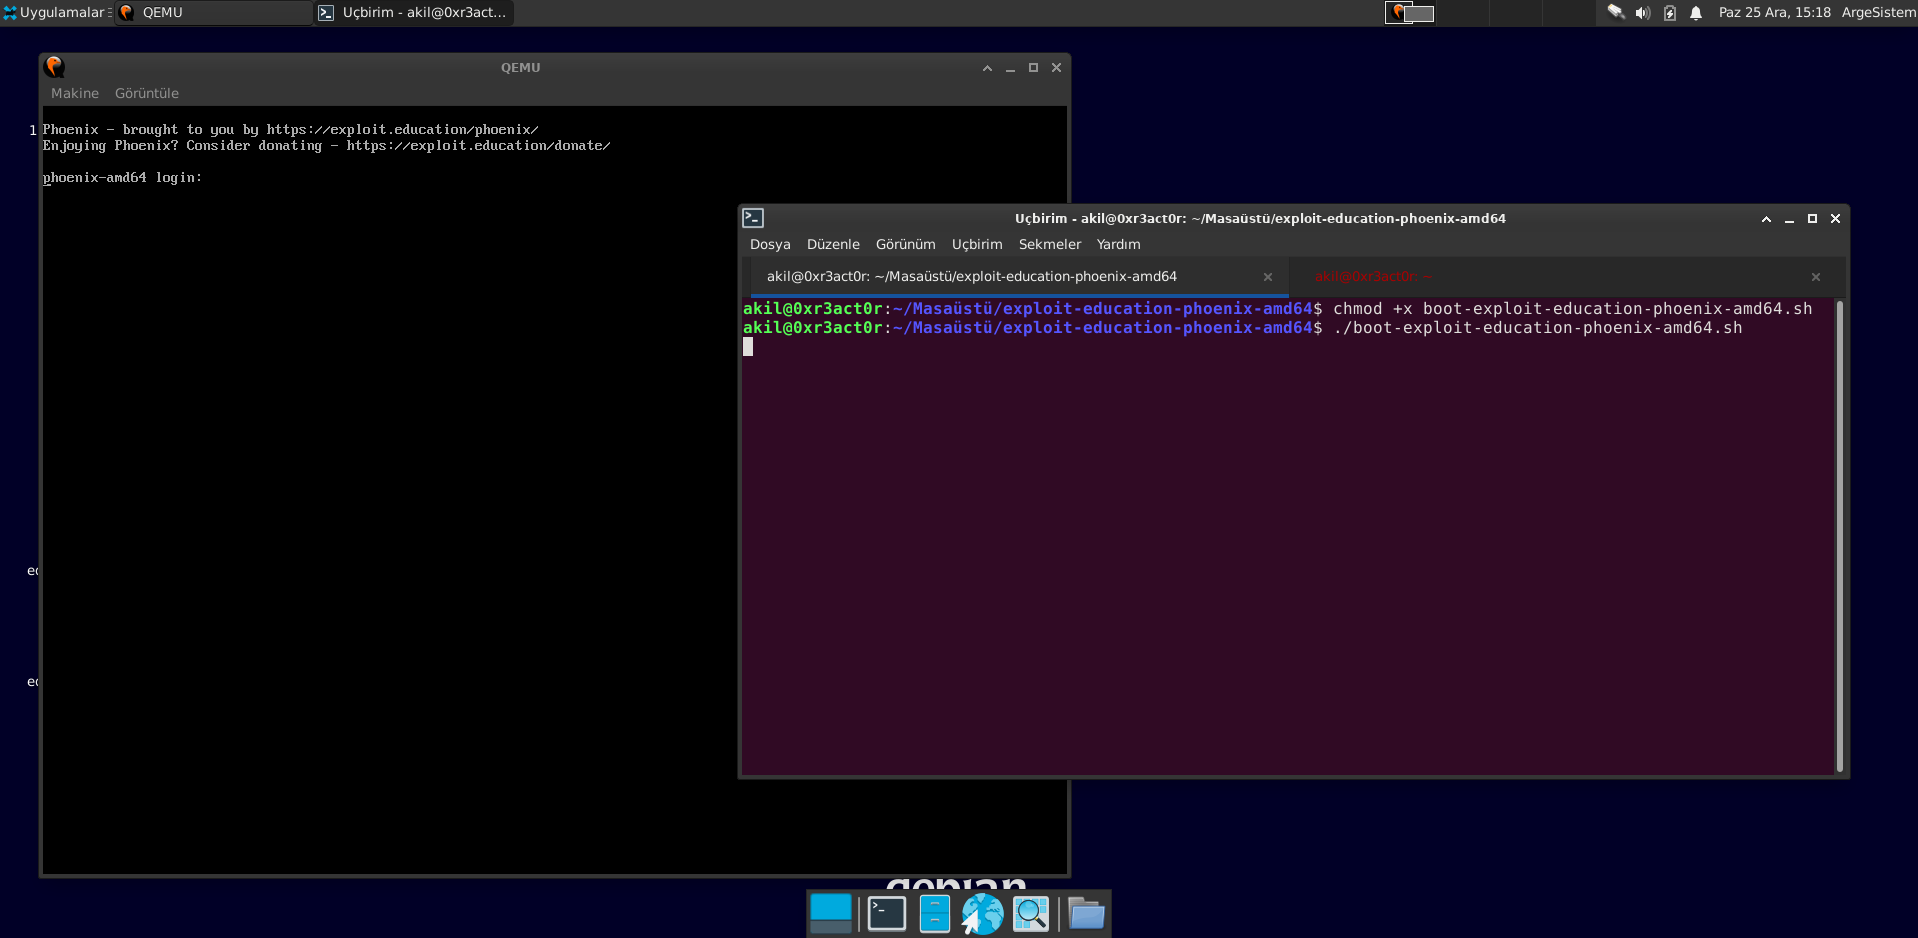Open the file manager cabinet dock icon
The height and width of the screenshot is (938, 1918).
coord(934,913)
